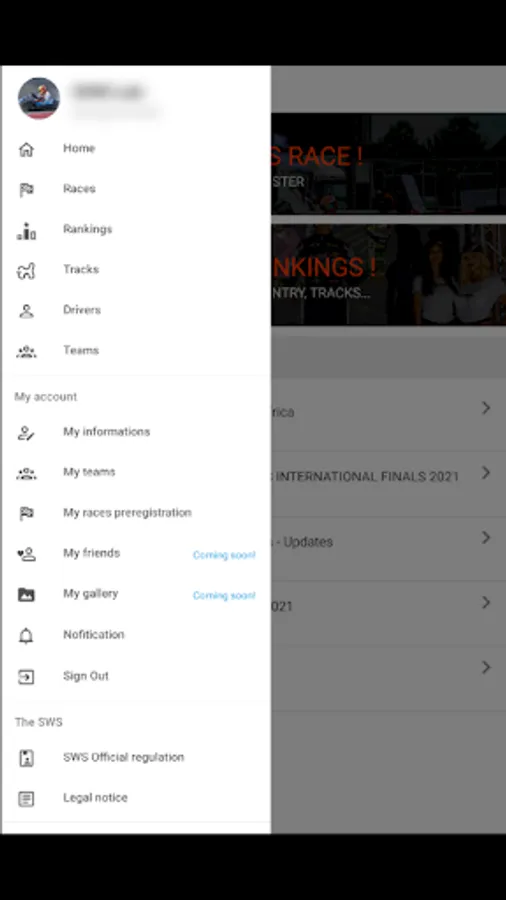This screenshot has width=506, height=900.
Task: Expand the Updates news item chevron
Action: 486,538
